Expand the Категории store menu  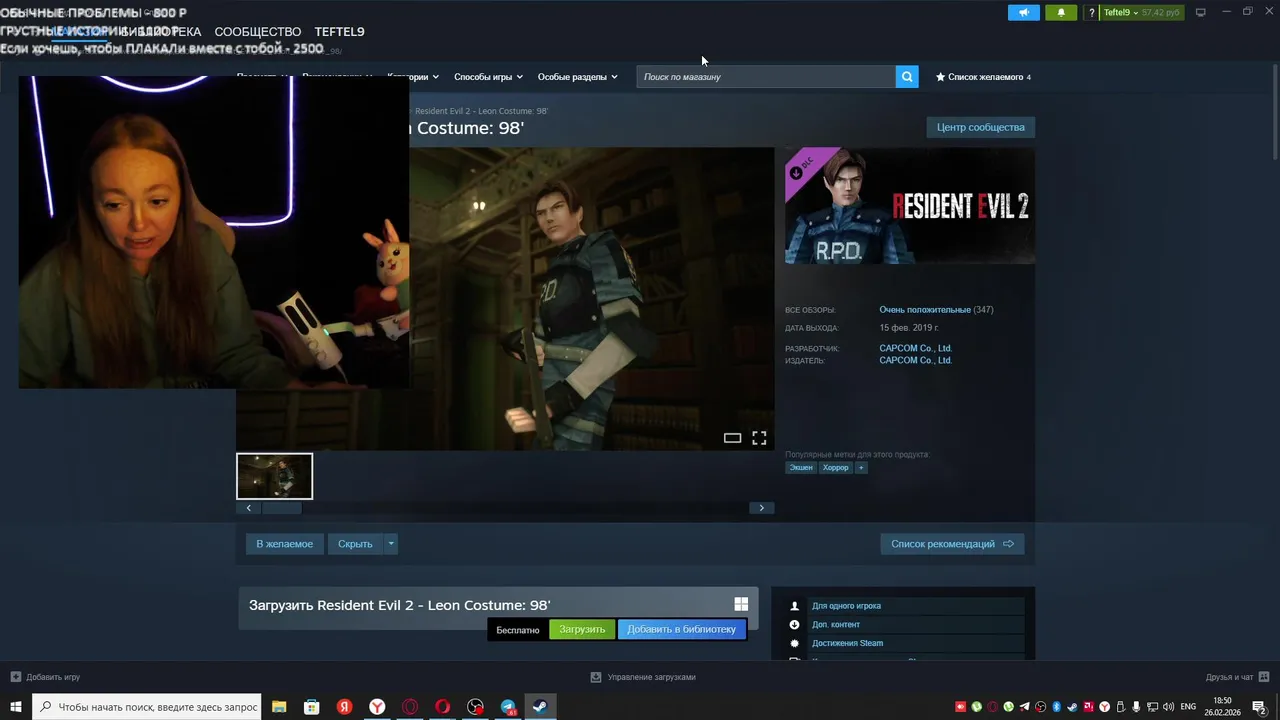click(x=413, y=77)
